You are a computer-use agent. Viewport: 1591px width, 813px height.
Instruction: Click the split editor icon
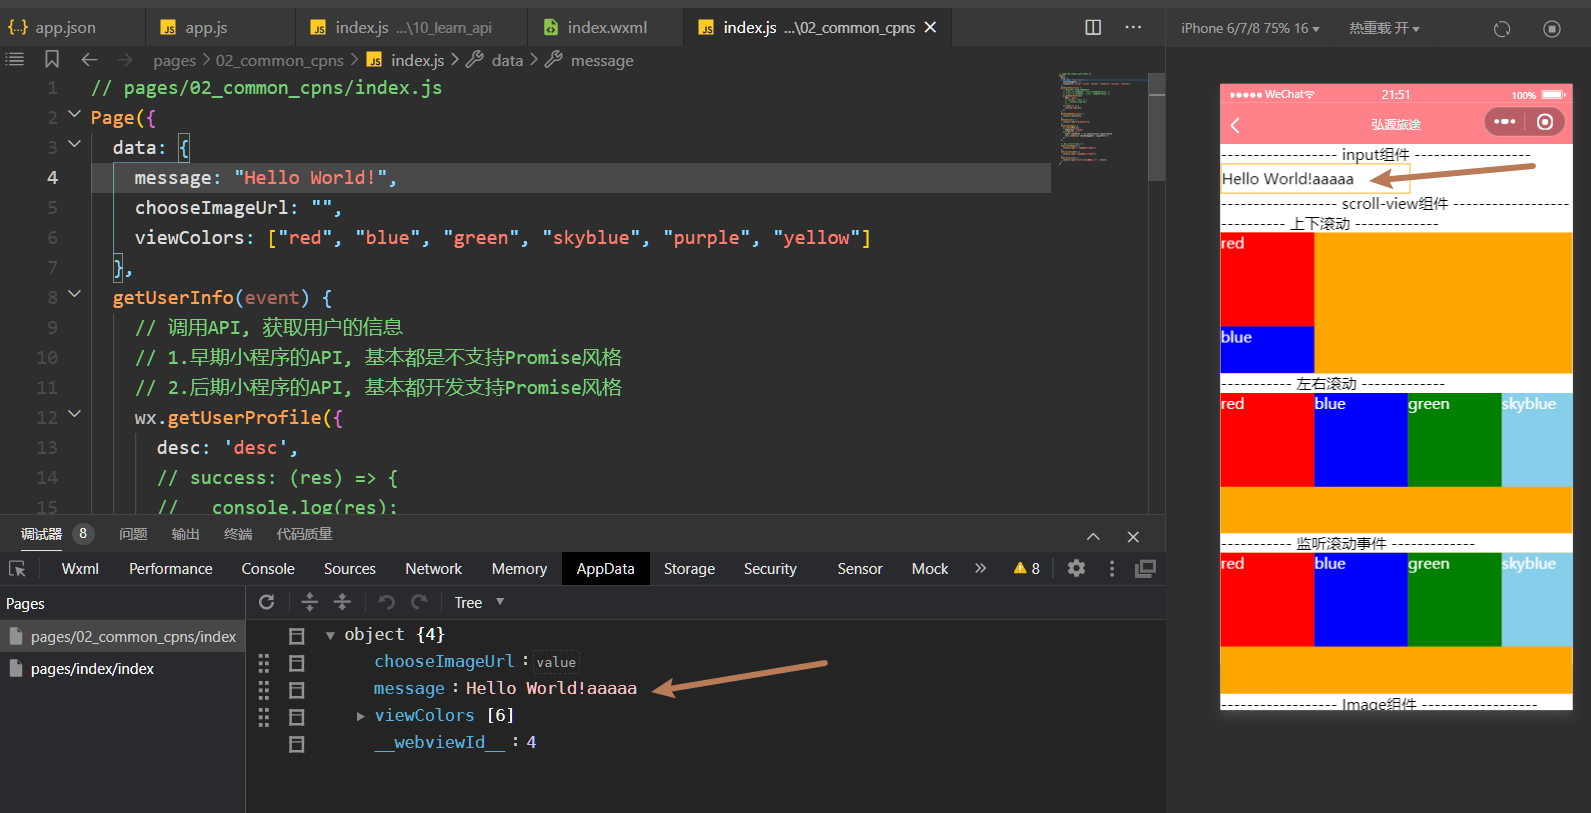pos(1093,27)
